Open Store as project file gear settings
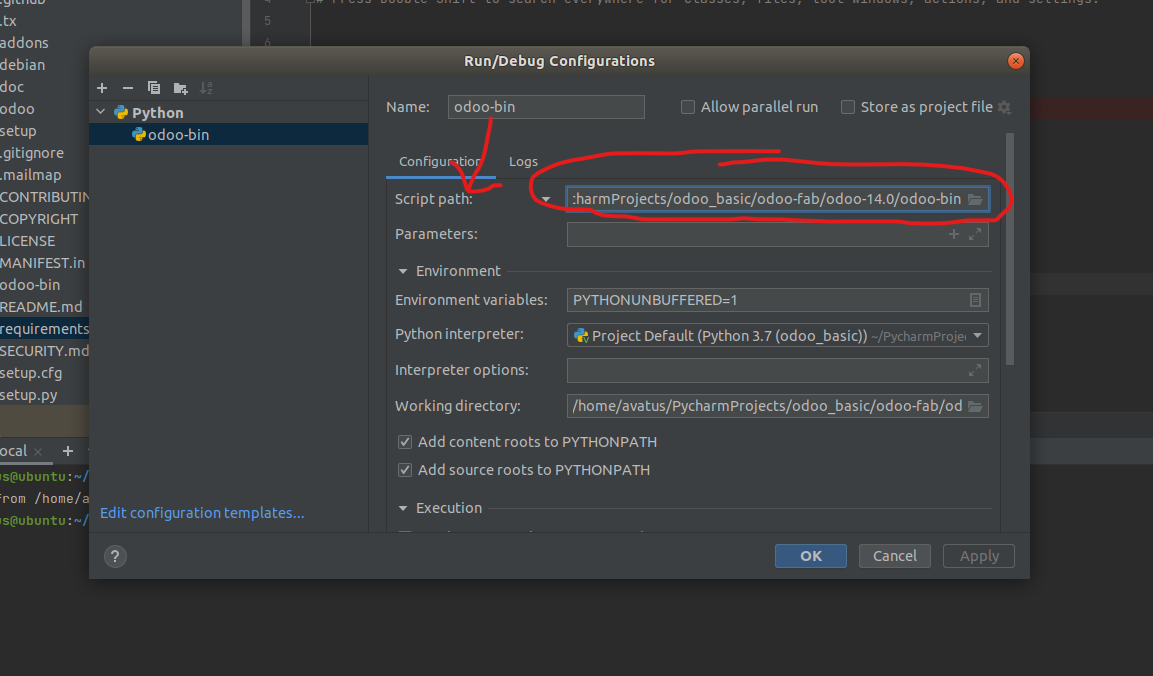 [1004, 107]
